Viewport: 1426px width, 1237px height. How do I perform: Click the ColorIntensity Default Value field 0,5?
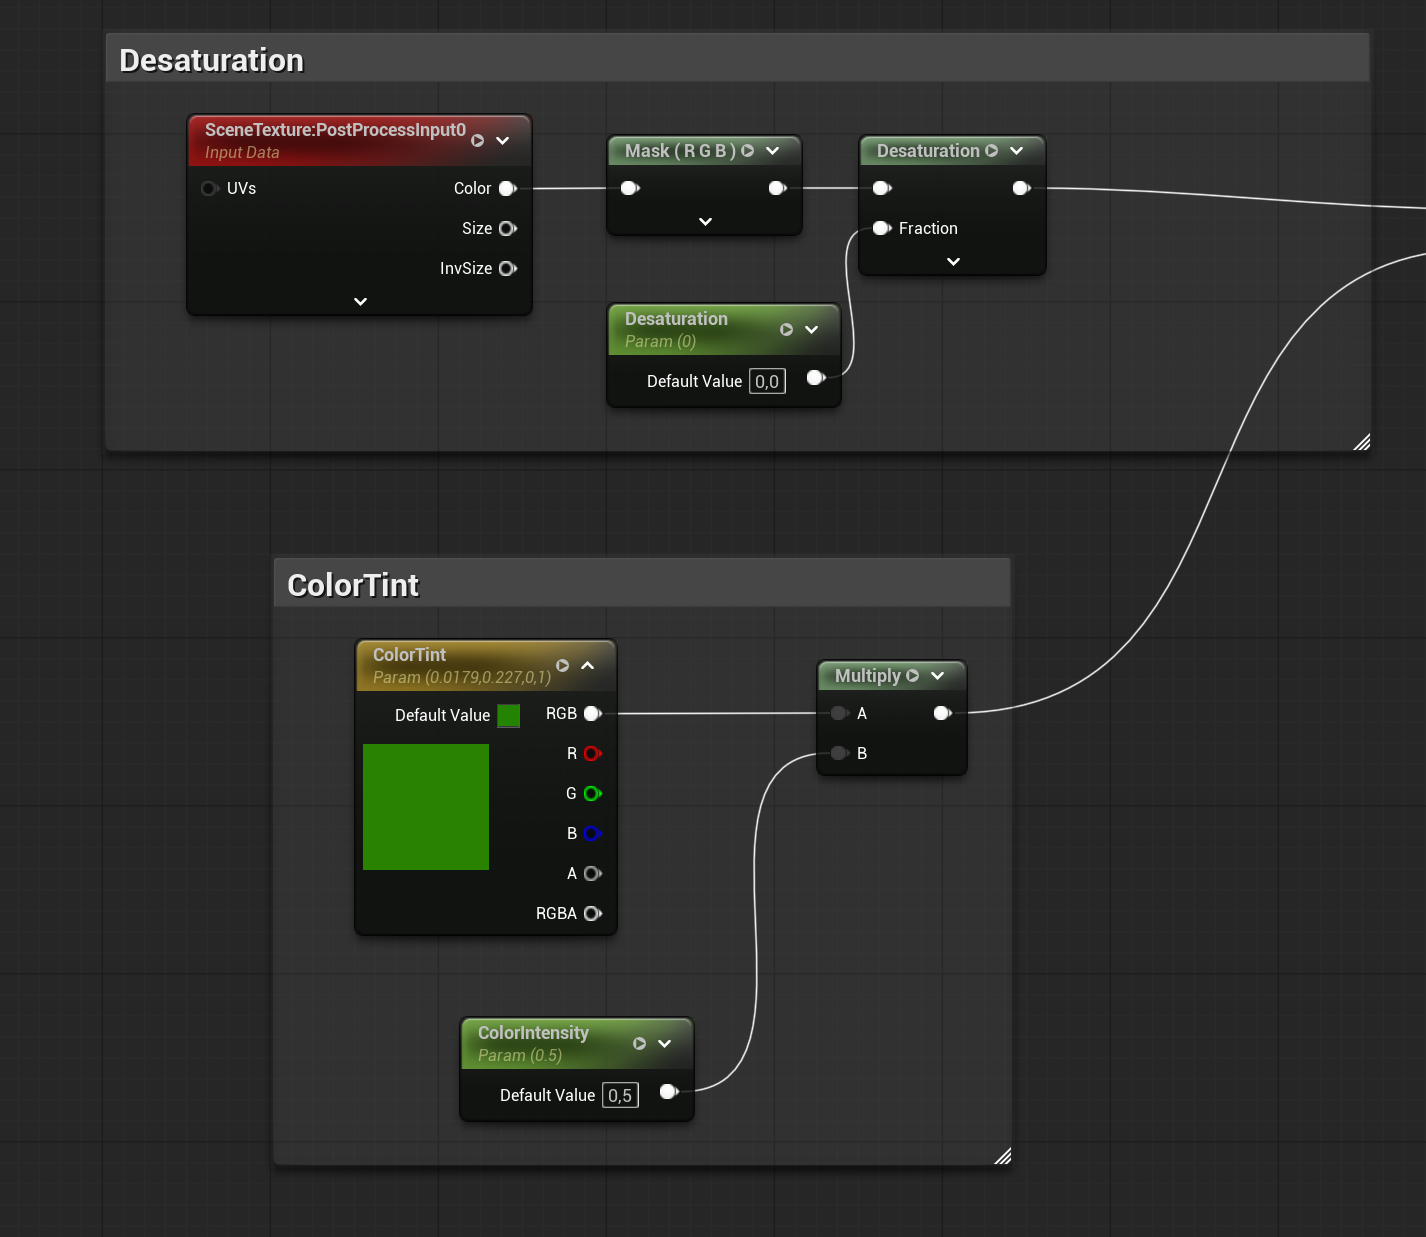[x=620, y=1095]
